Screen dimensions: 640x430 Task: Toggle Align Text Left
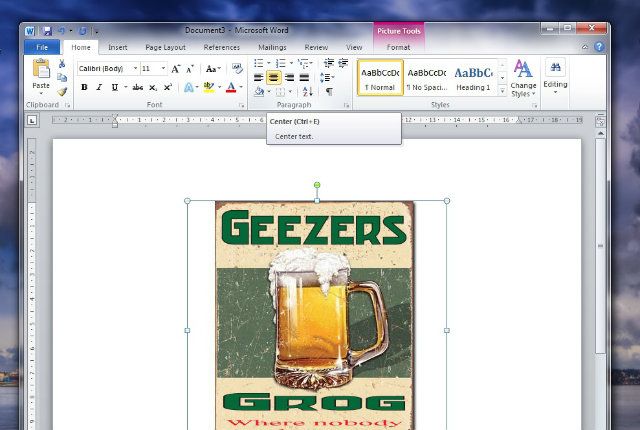pos(258,77)
